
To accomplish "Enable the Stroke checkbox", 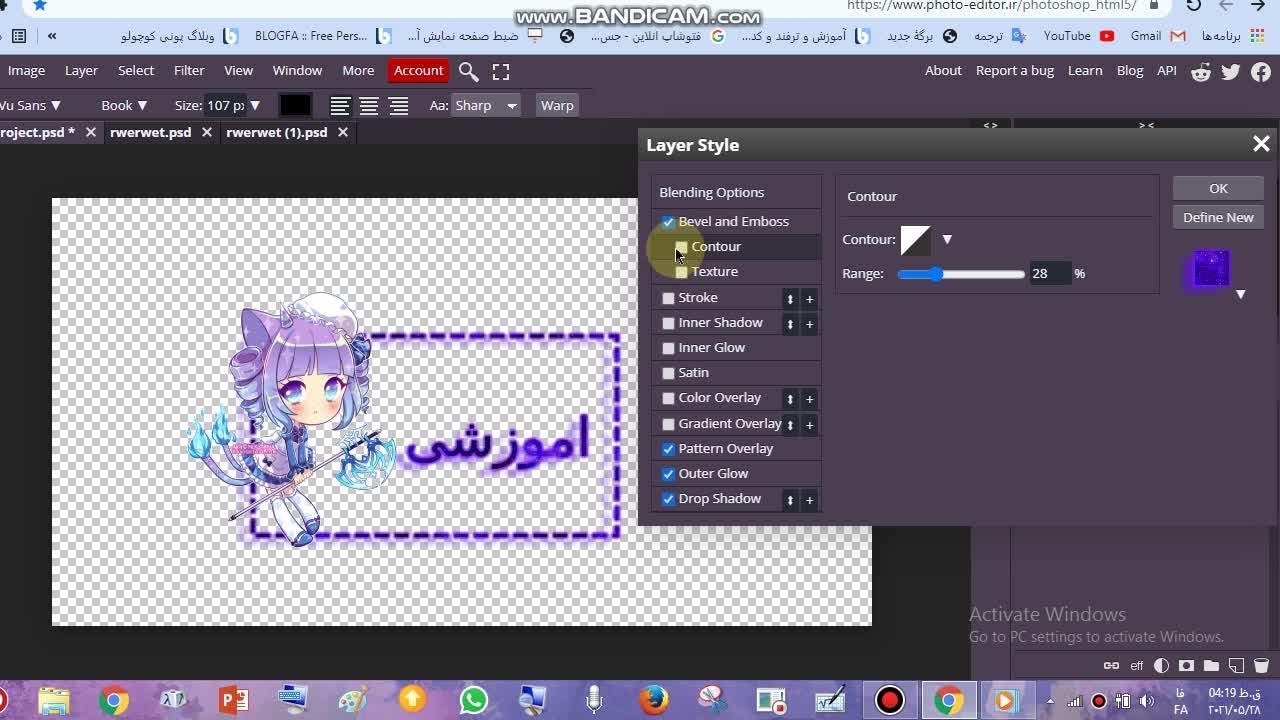I will click(x=668, y=298).
